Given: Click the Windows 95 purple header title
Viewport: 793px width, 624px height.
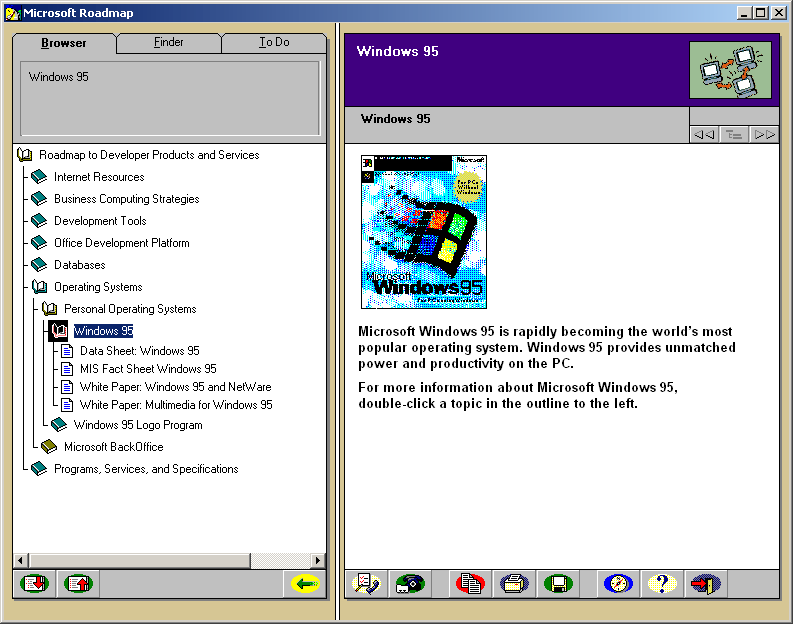Looking at the screenshot, I should [x=398, y=52].
